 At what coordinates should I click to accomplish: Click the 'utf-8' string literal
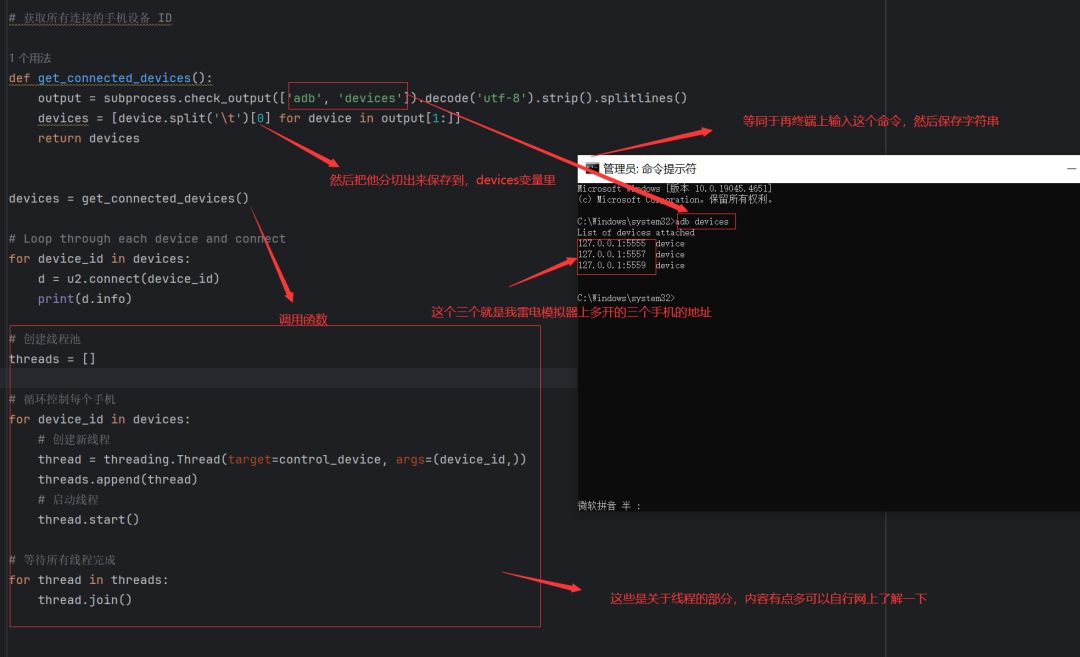pos(501,98)
